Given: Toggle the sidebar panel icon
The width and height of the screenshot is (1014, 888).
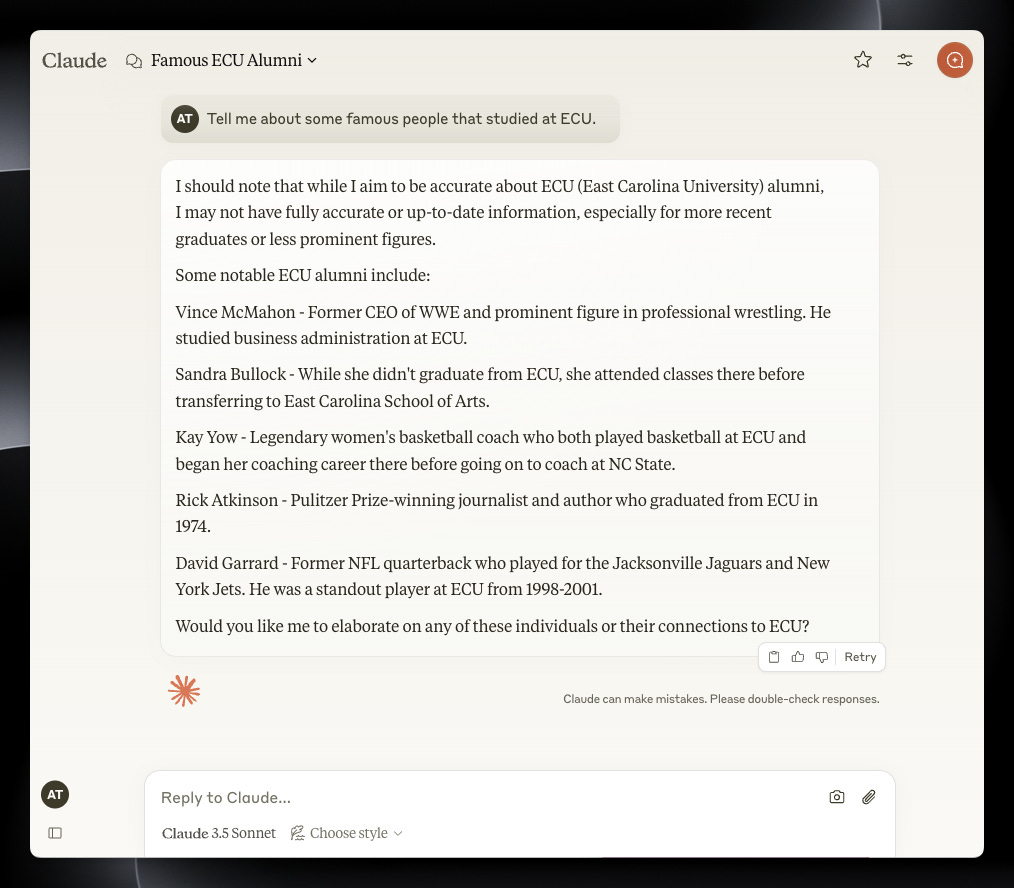Looking at the screenshot, I should point(55,833).
